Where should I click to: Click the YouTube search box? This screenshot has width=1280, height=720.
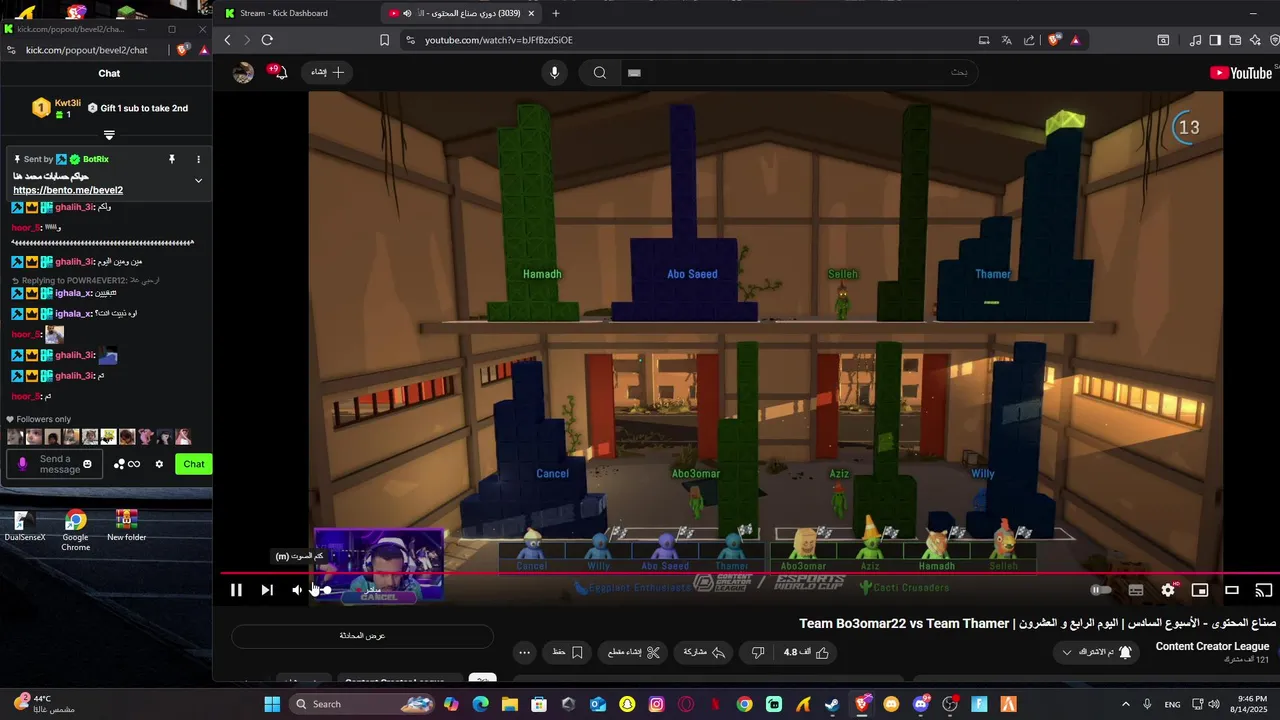coord(800,72)
